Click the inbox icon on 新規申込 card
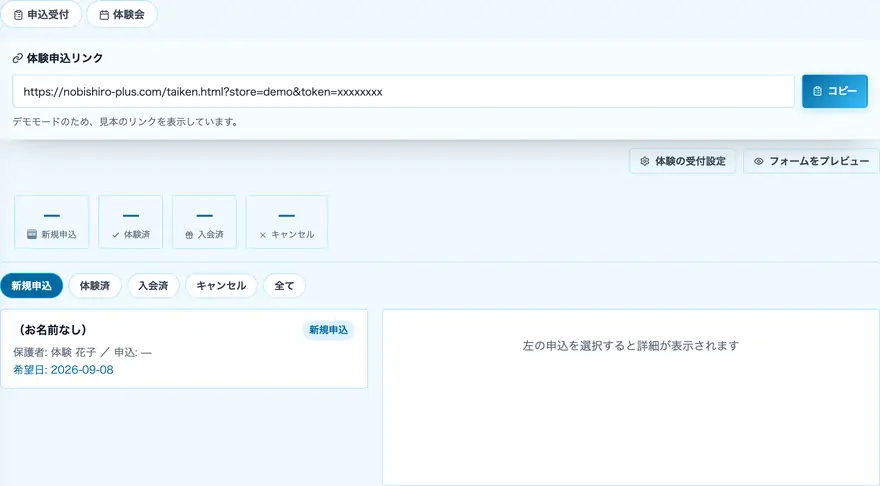880x486 pixels. point(32,235)
